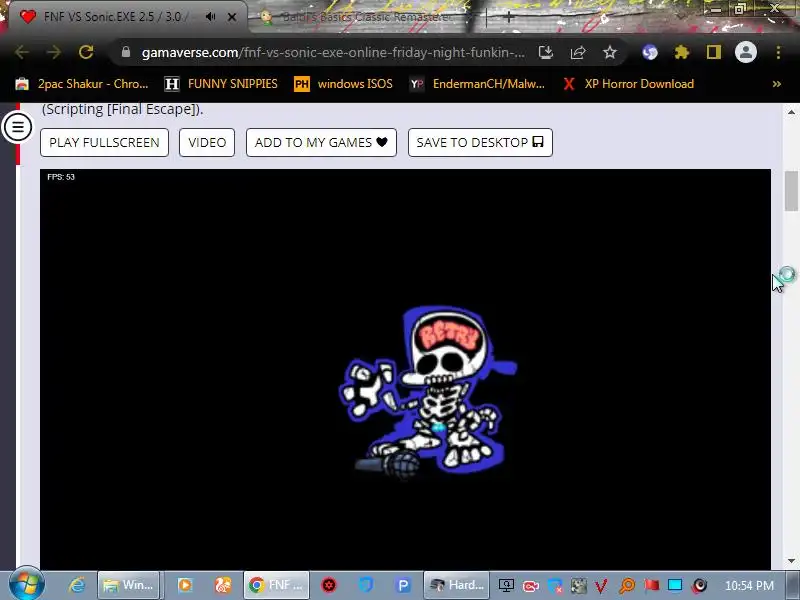Launch Internet Explorer from taskbar
800x600 pixels.
coord(77,585)
